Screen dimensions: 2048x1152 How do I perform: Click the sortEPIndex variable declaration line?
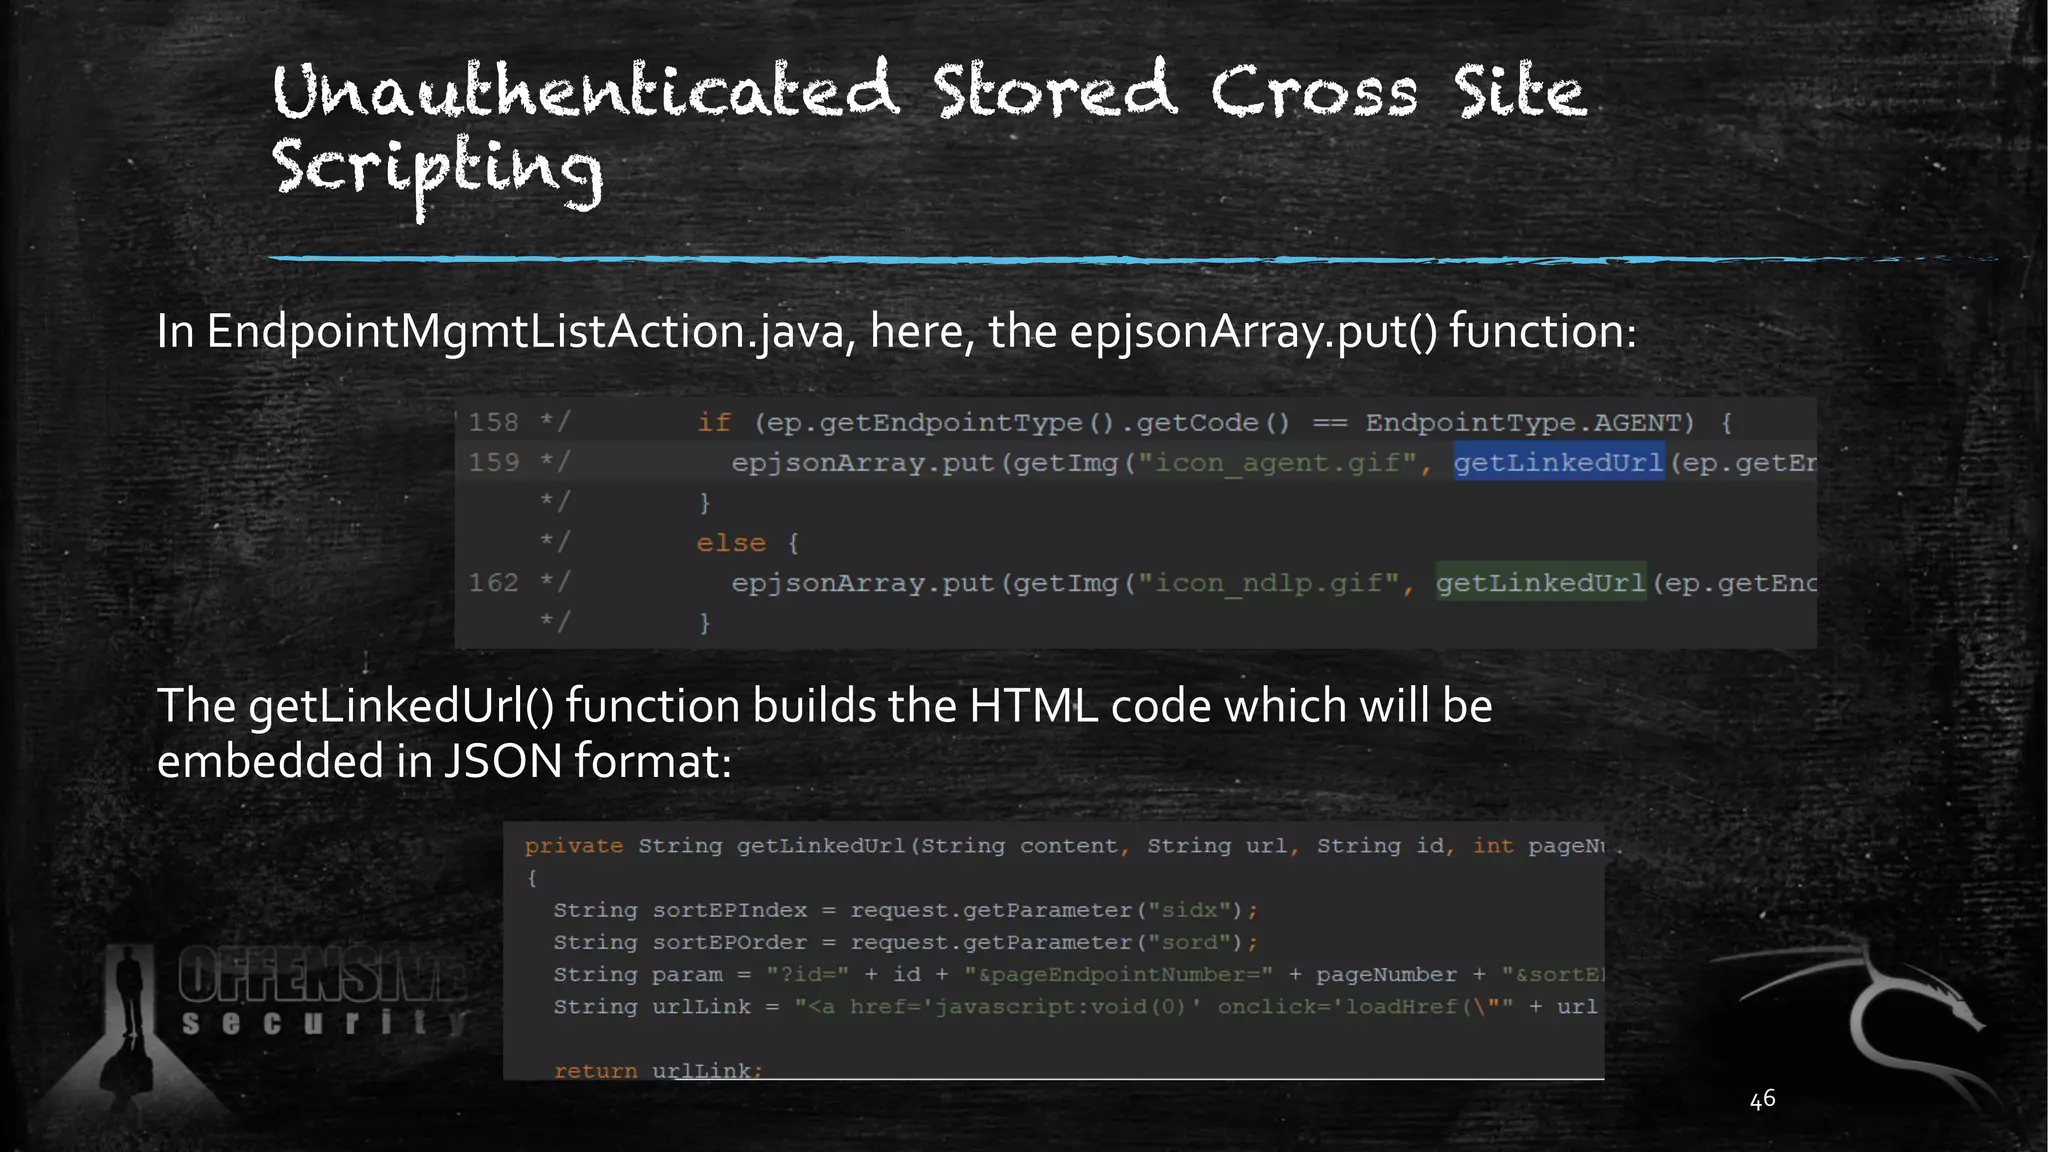[906, 910]
